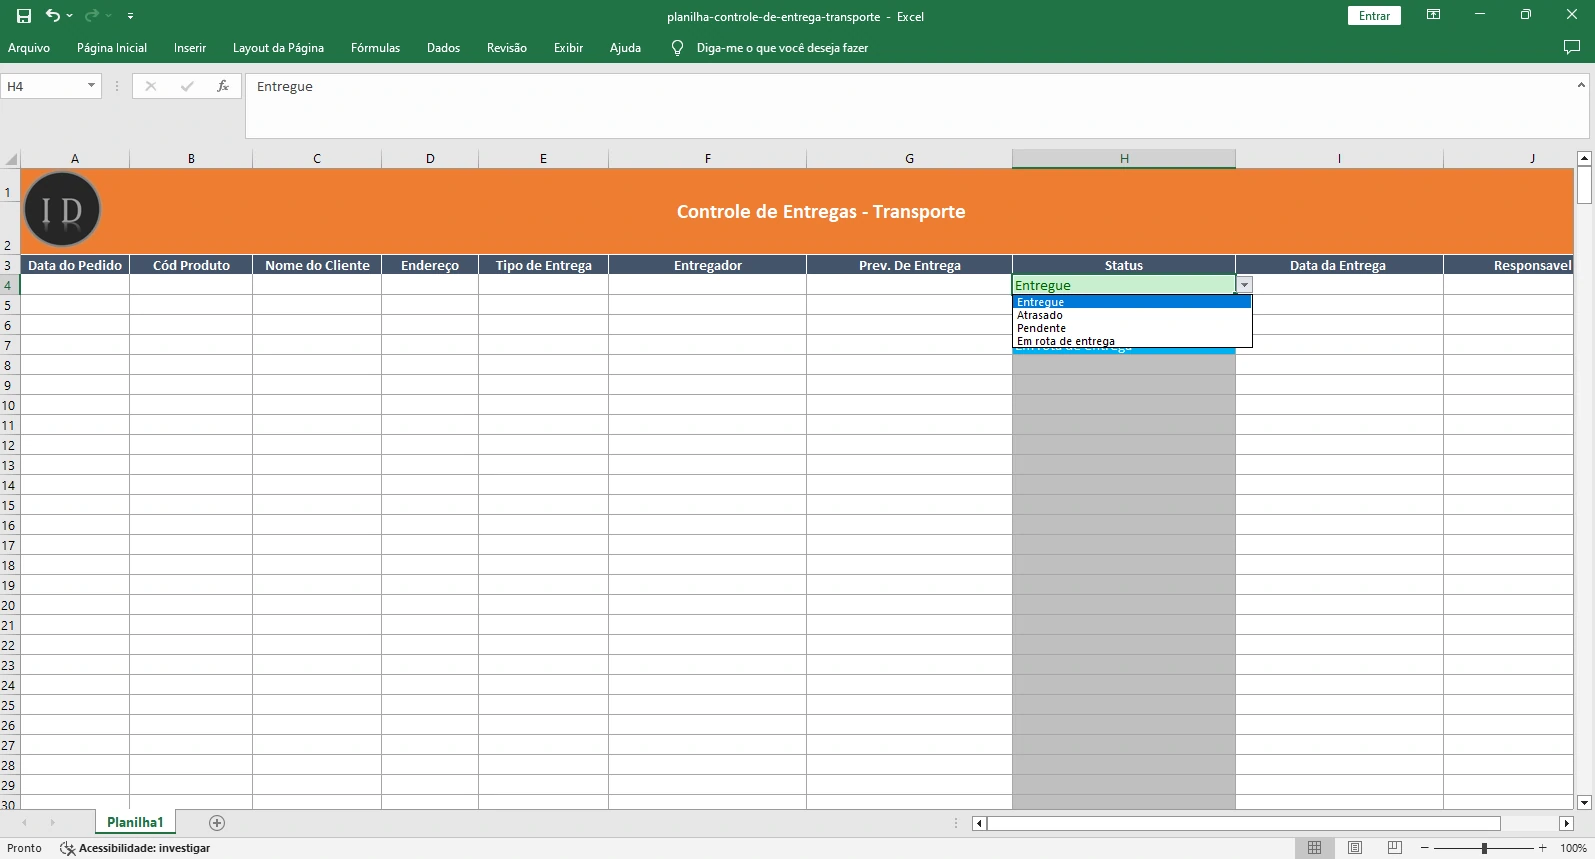Image resolution: width=1595 pixels, height=859 pixels.
Task: Open the Arquivo menu
Action: (x=29, y=48)
